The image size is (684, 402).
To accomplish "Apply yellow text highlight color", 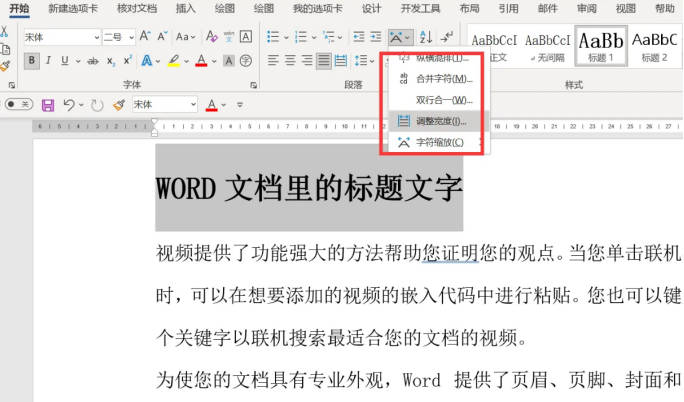I will click(174, 61).
